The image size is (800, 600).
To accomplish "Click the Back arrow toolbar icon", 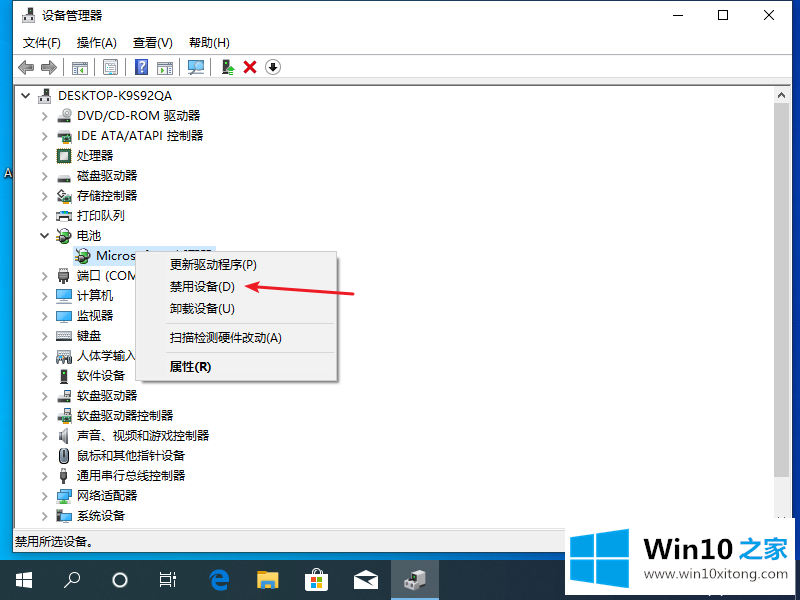I will tap(26, 67).
